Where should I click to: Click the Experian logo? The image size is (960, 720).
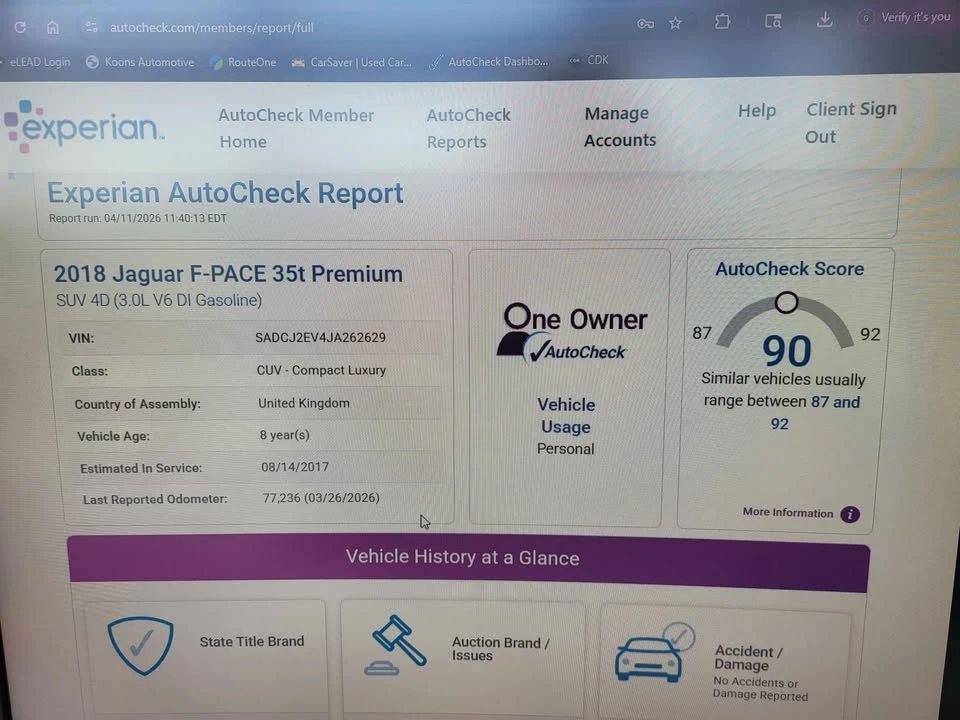pos(84,127)
